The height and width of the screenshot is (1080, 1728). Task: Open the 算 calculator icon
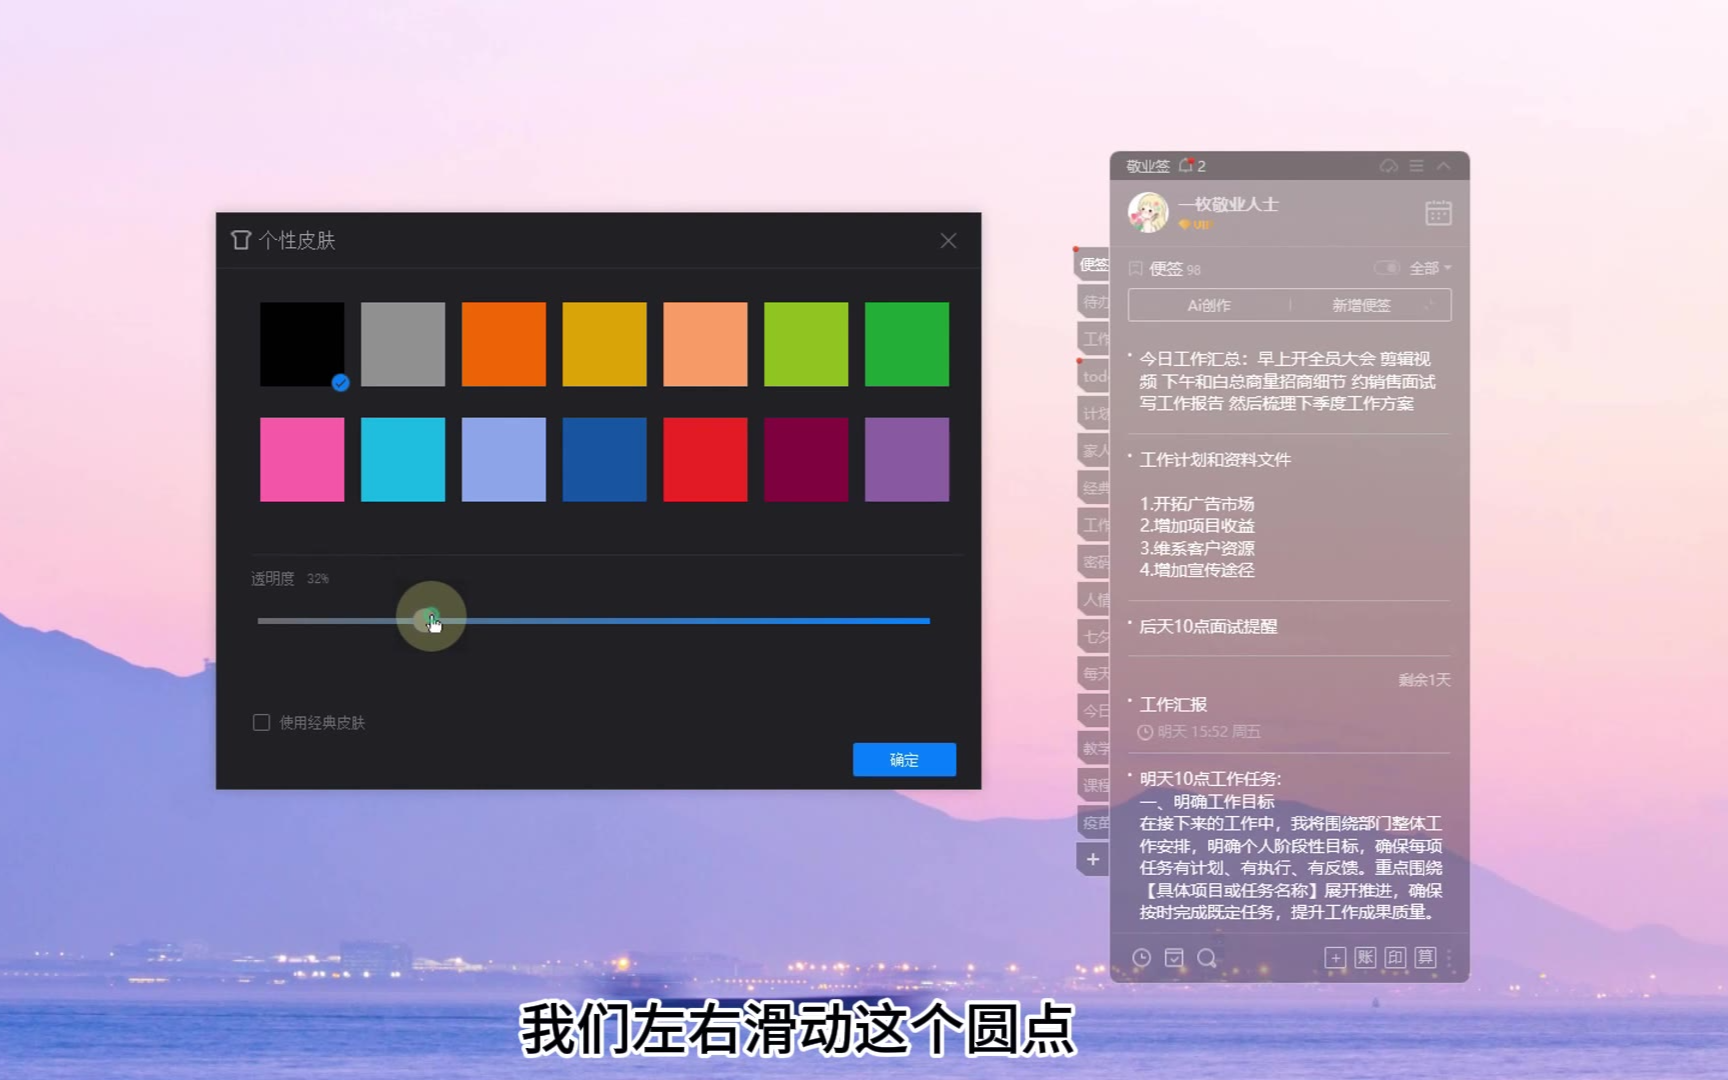click(1425, 958)
